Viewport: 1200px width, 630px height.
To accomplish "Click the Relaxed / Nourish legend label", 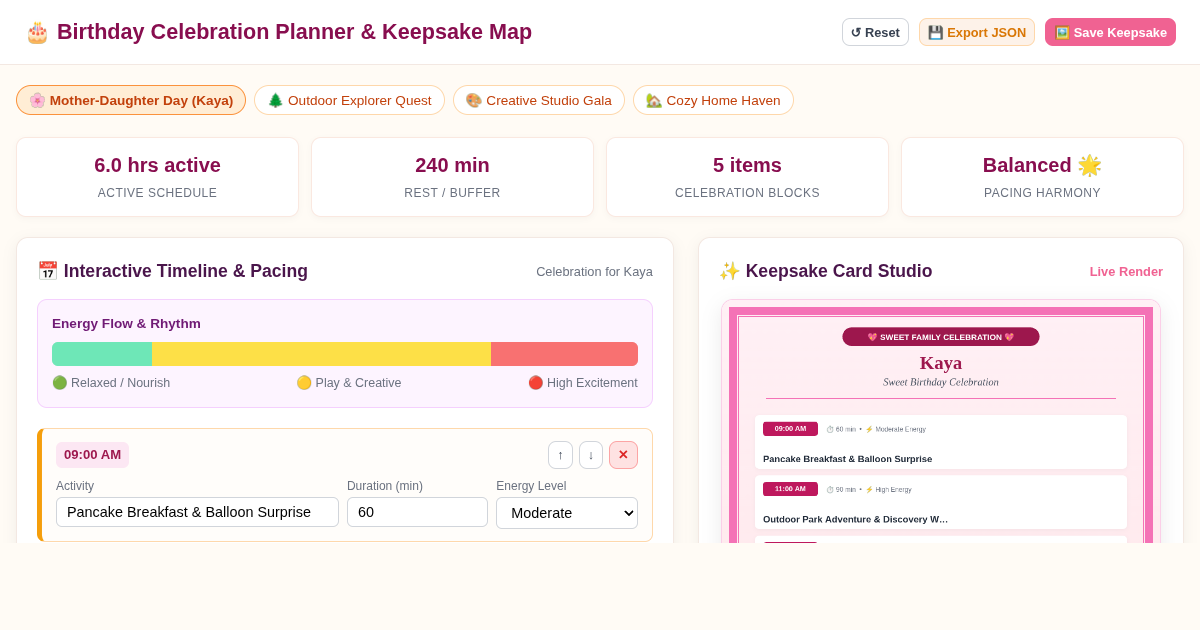I will tap(111, 383).
